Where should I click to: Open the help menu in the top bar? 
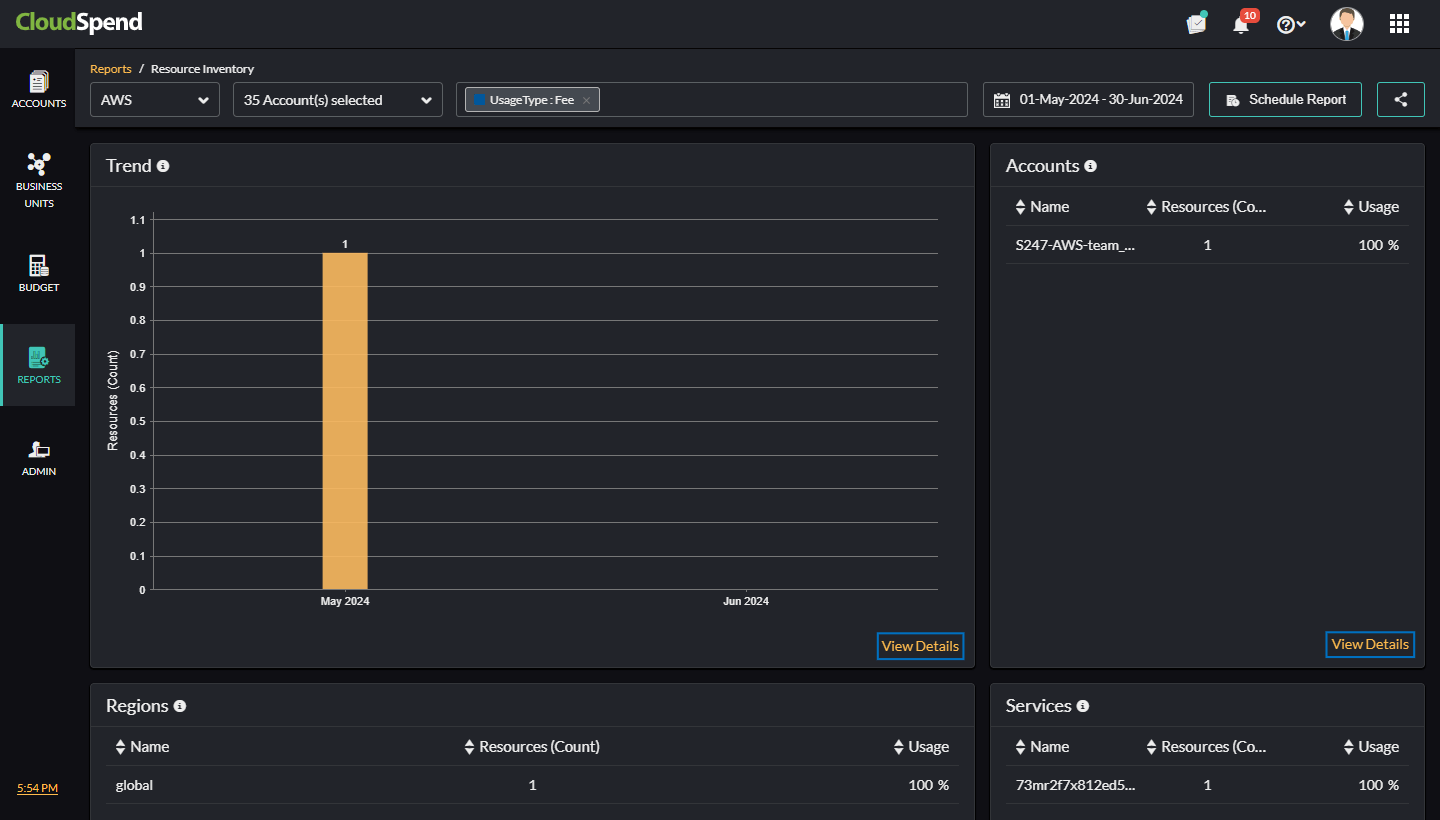pyautogui.click(x=1290, y=23)
